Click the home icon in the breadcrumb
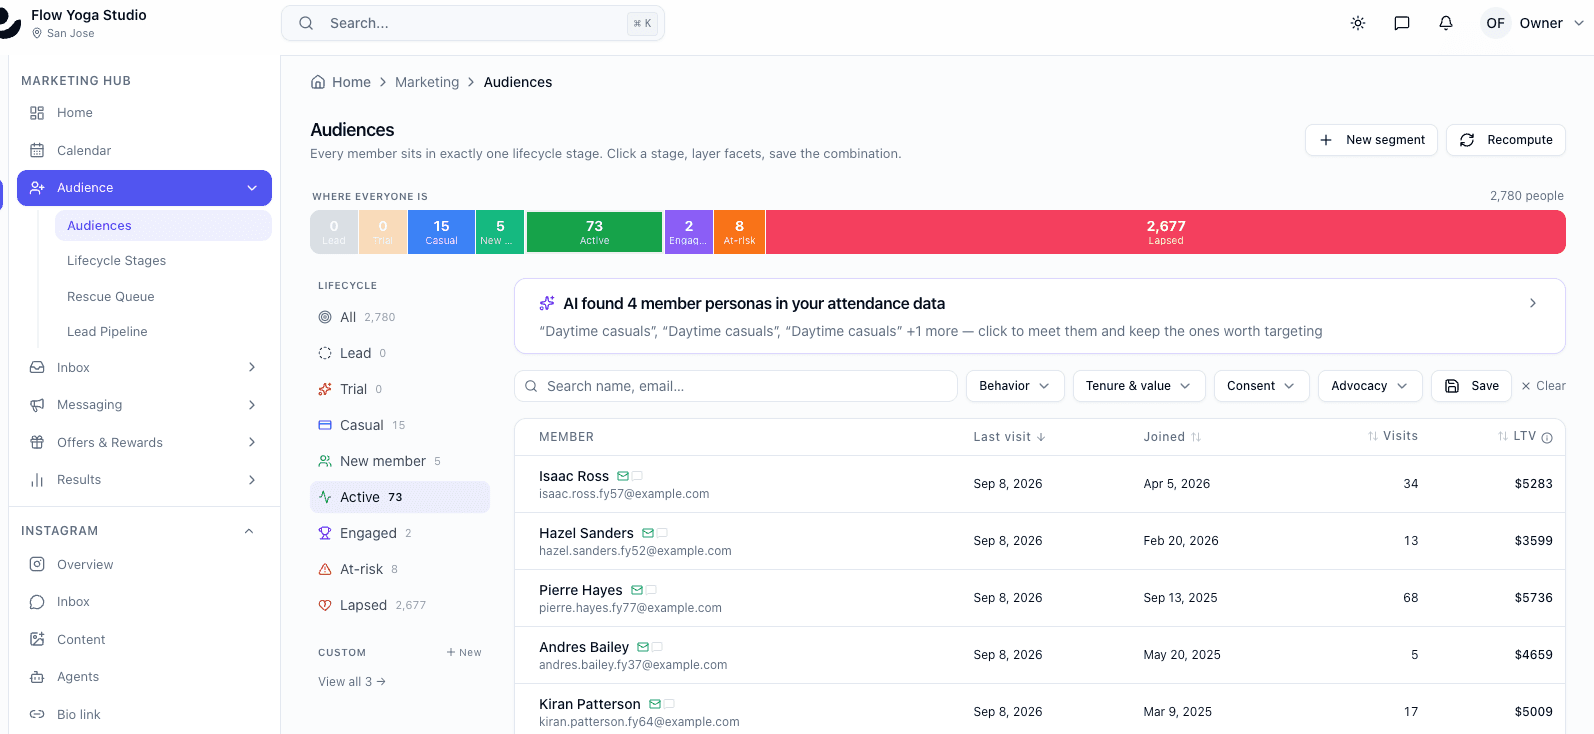This screenshot has height=734, width=1594. coord(318,82)
